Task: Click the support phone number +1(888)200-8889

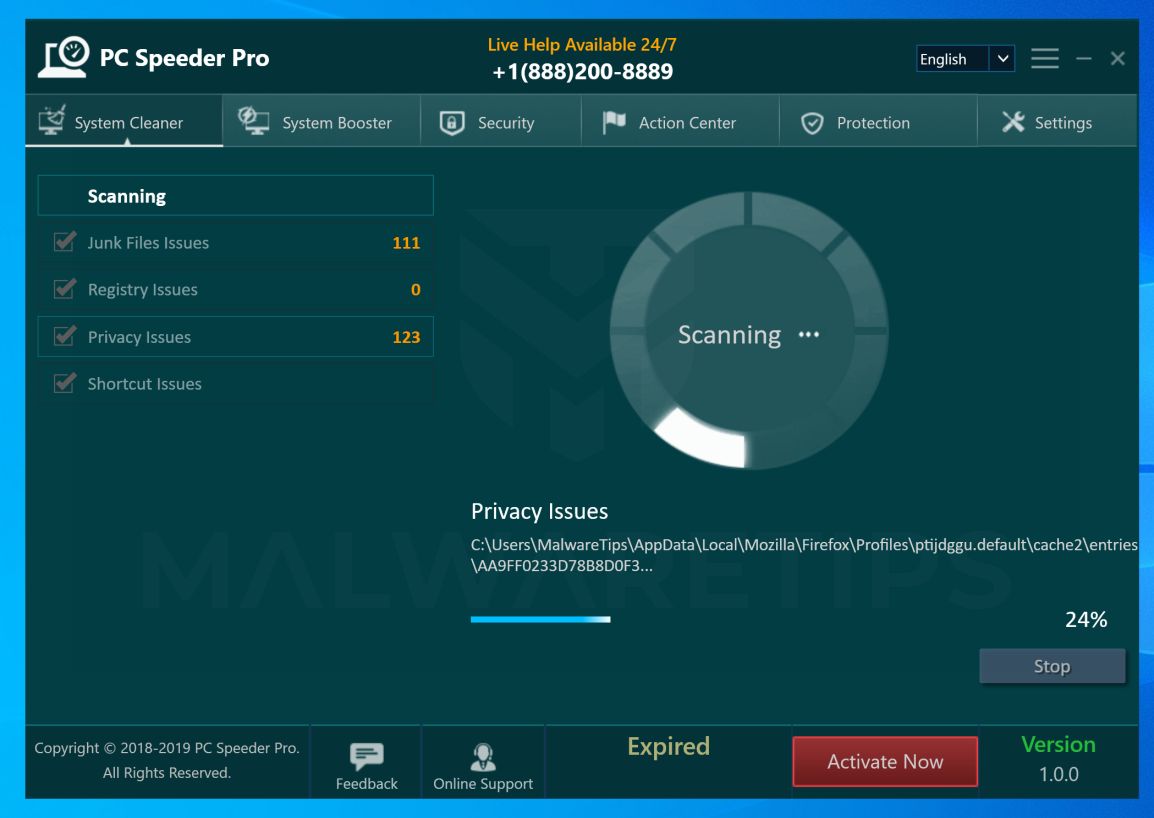Action: [582, 71]
